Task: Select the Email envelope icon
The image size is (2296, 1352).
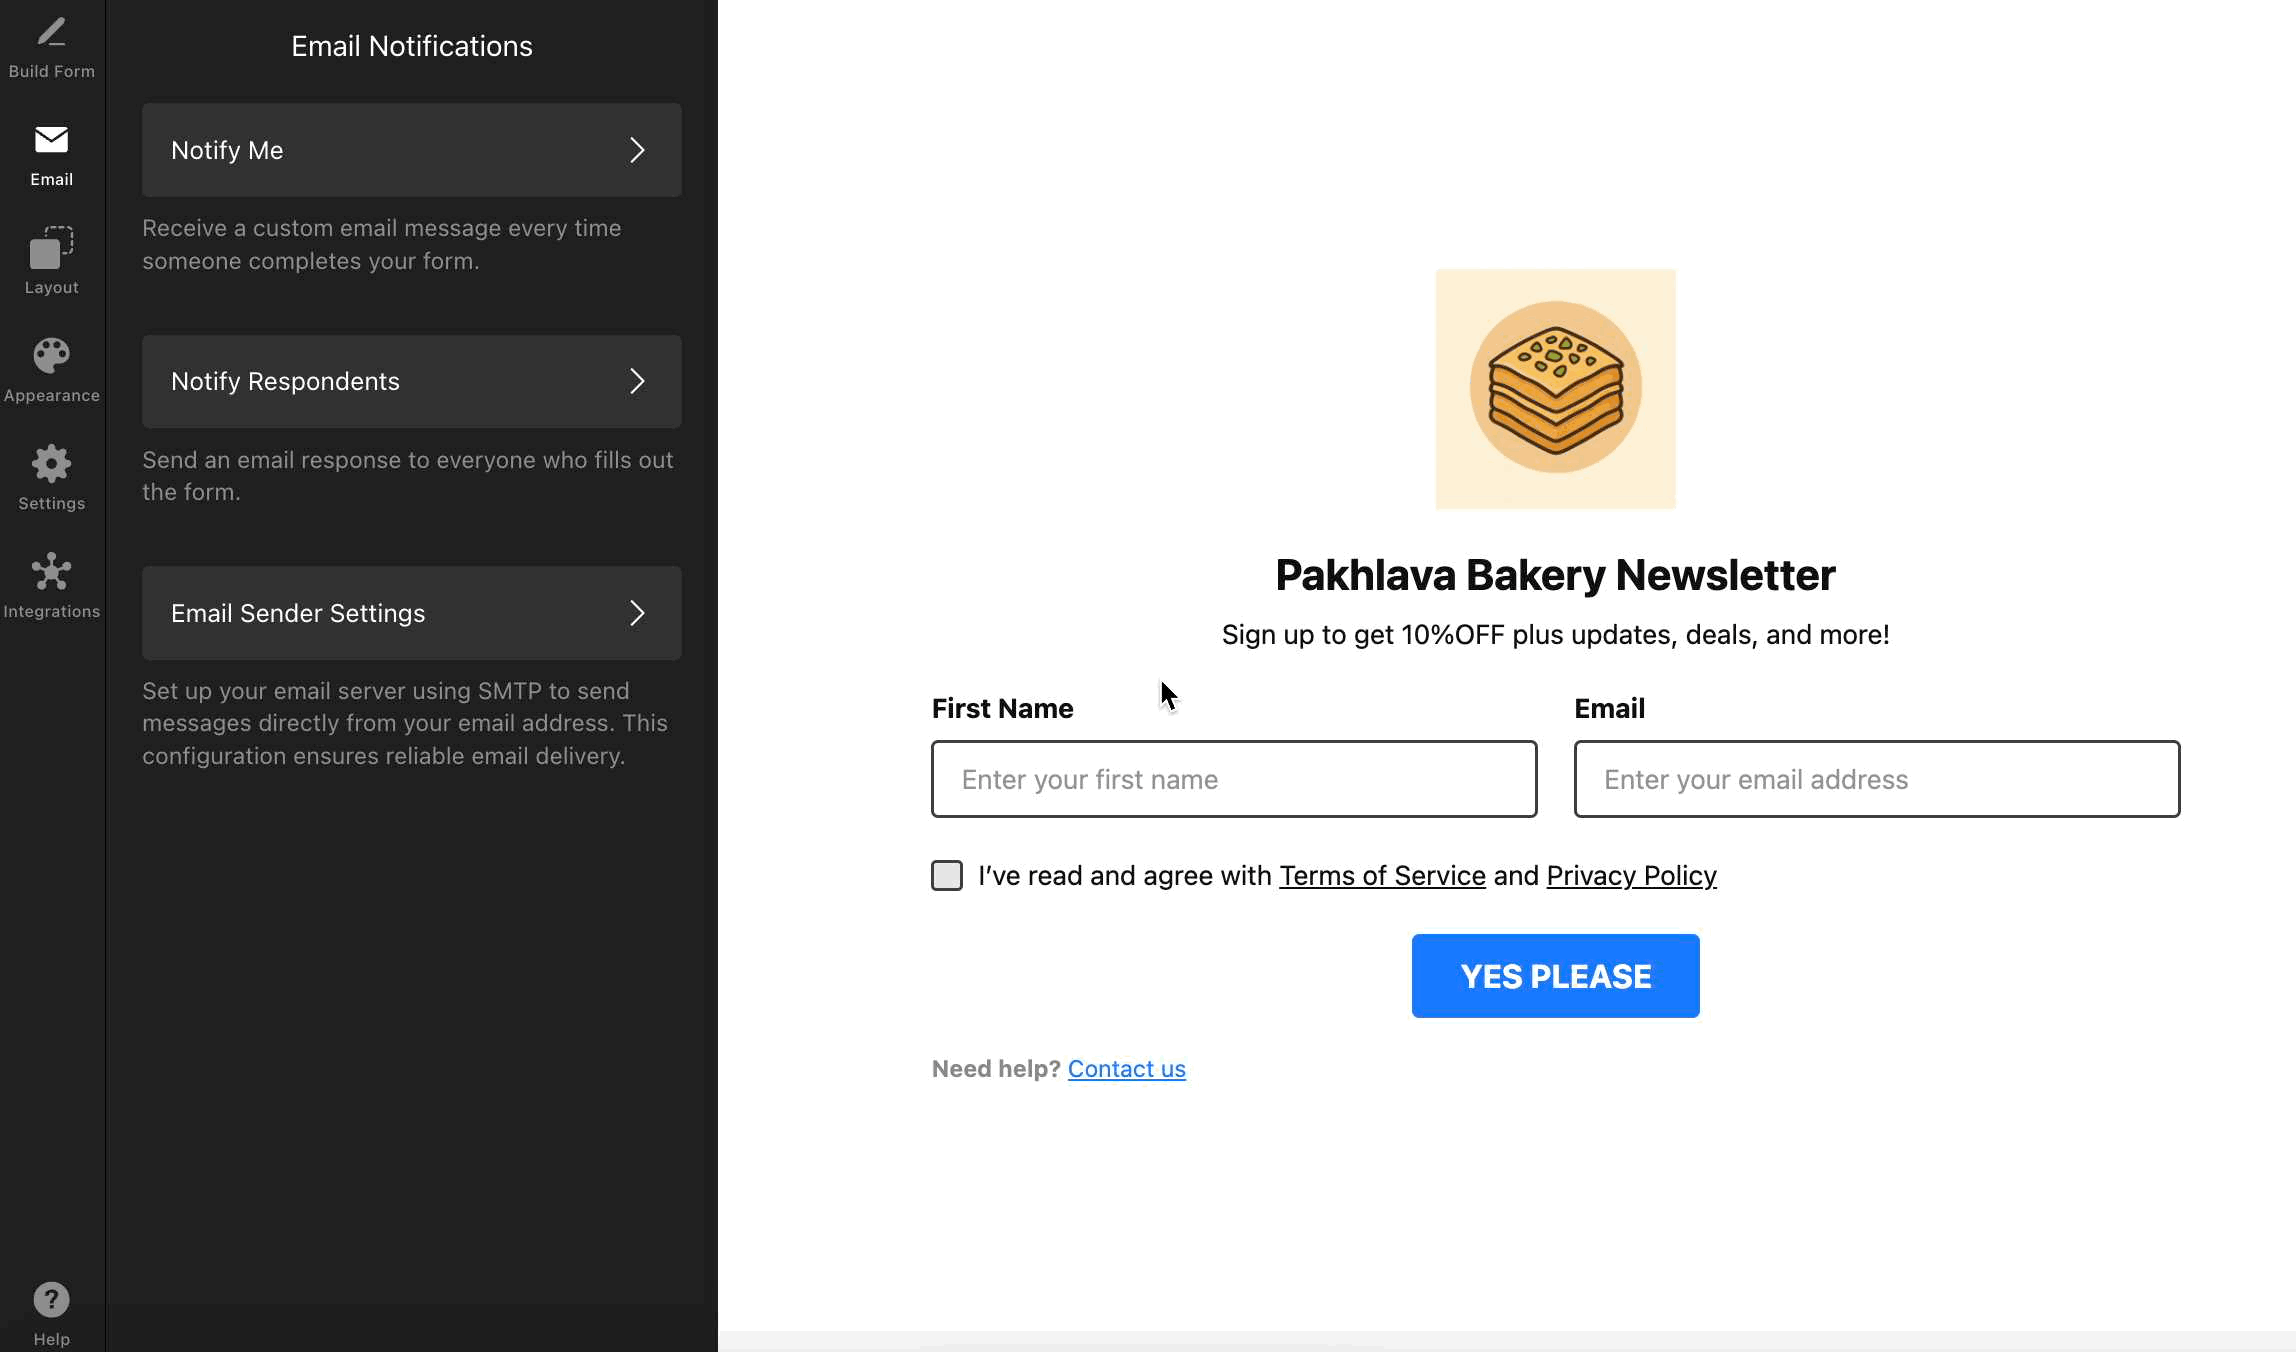Action: (52, 140)
